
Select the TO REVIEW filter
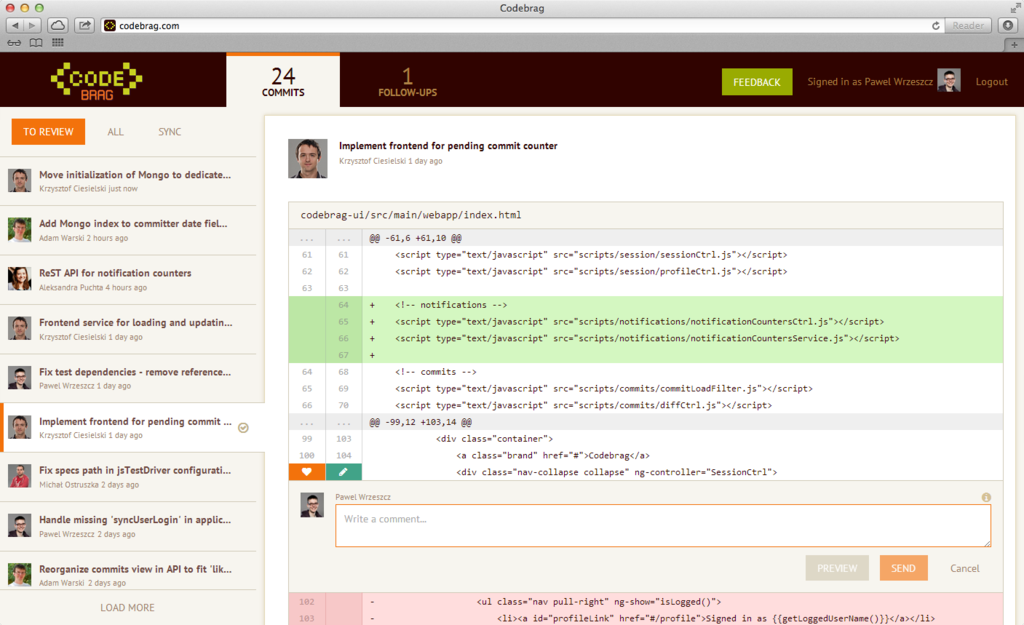pos(48,131)
